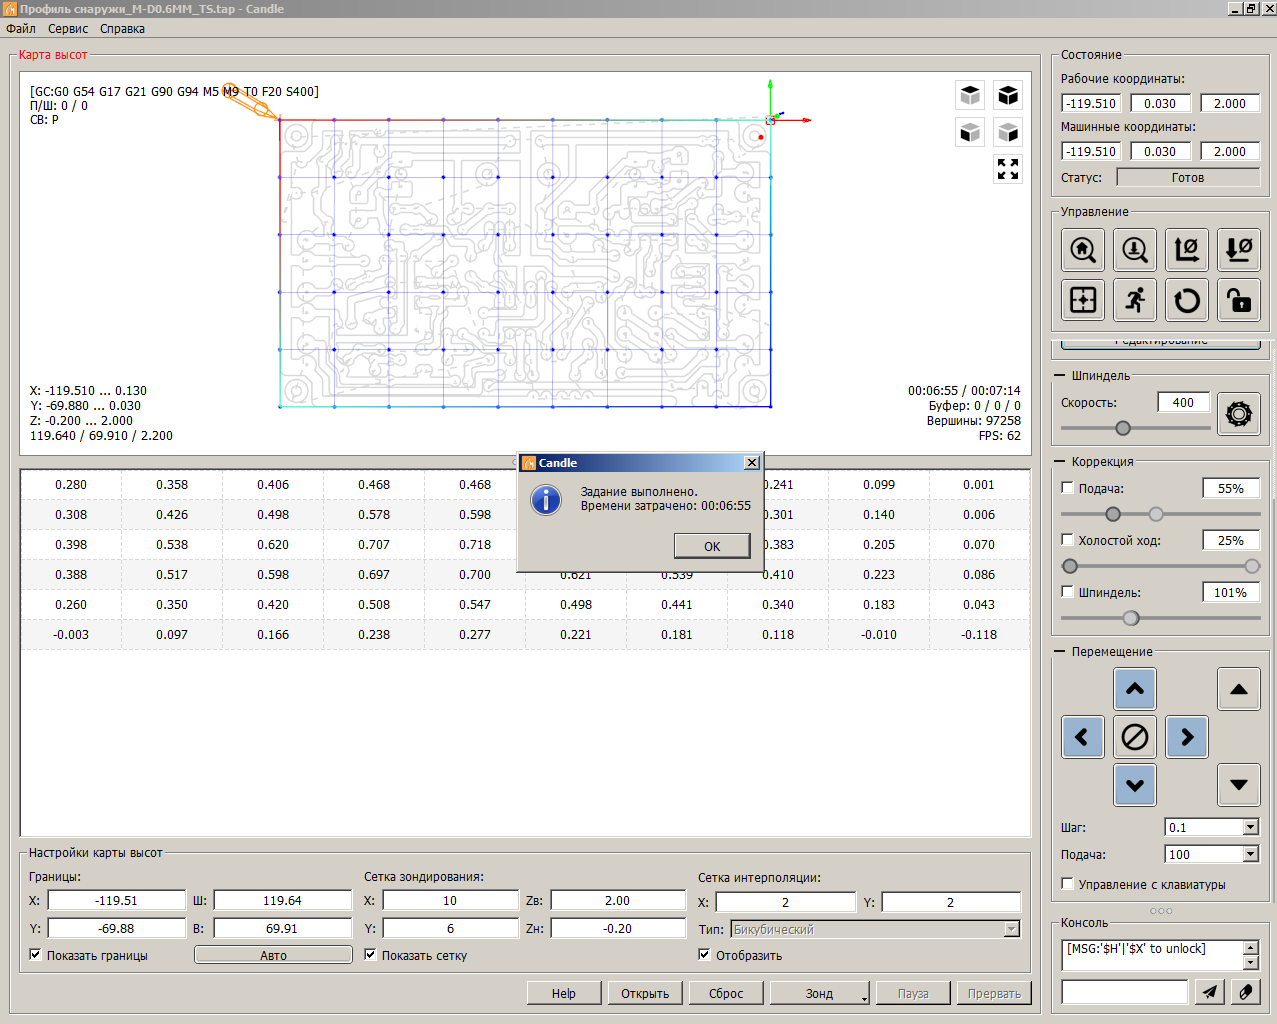This screenshot has height=1024, width=1277.
Task: Open the Шаг step size dropdown
Action: (1250, 827)
